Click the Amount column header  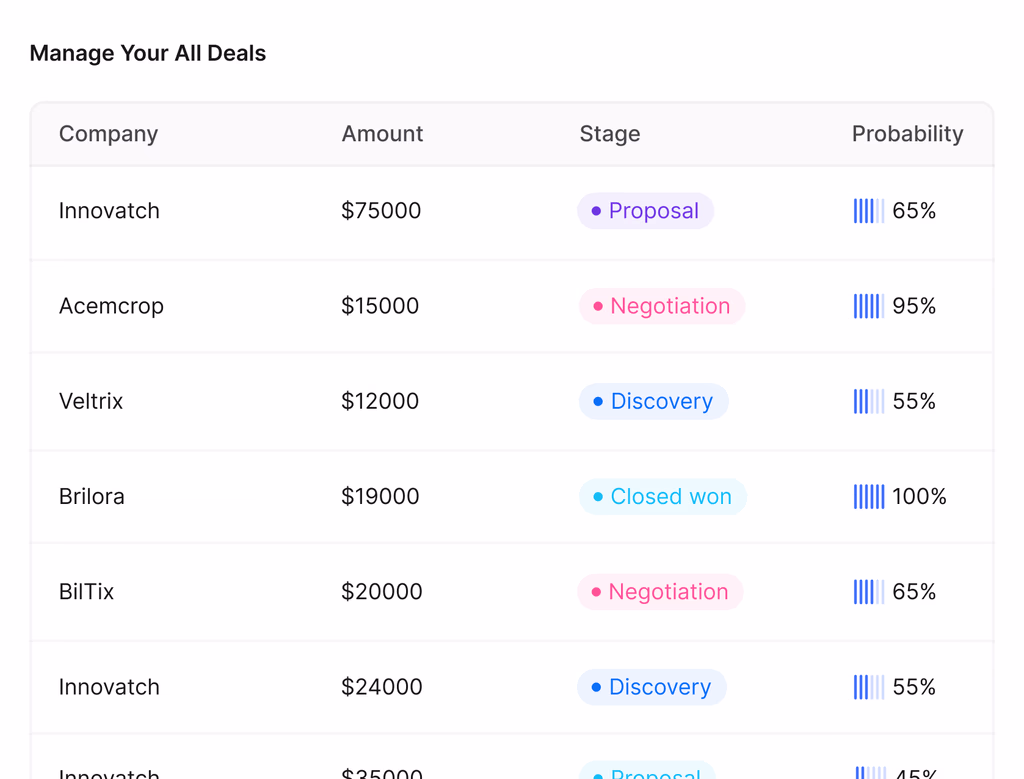click(x=382, y=134)
